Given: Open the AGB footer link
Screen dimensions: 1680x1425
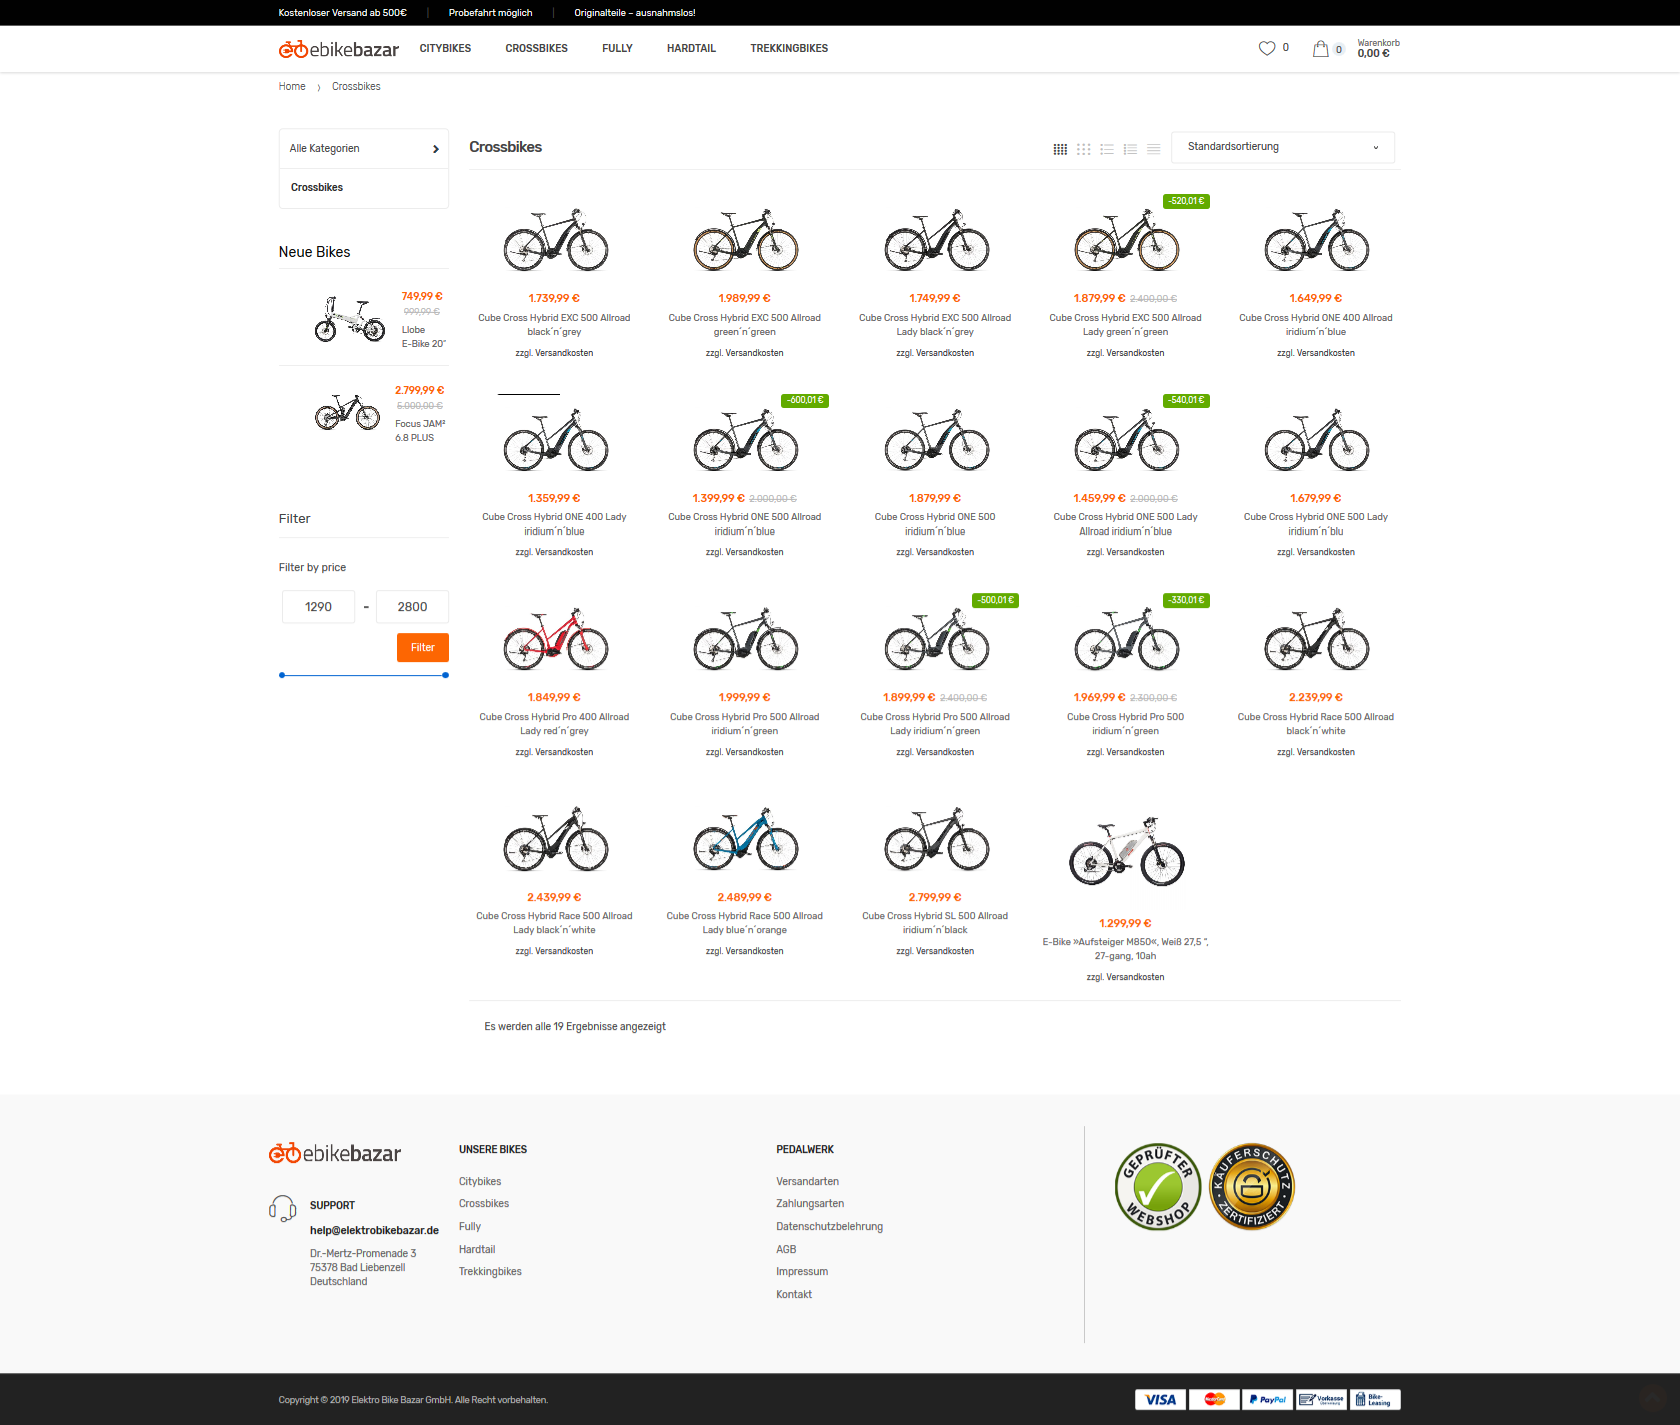Looking at the screenshot, I should coord(786,1250).
